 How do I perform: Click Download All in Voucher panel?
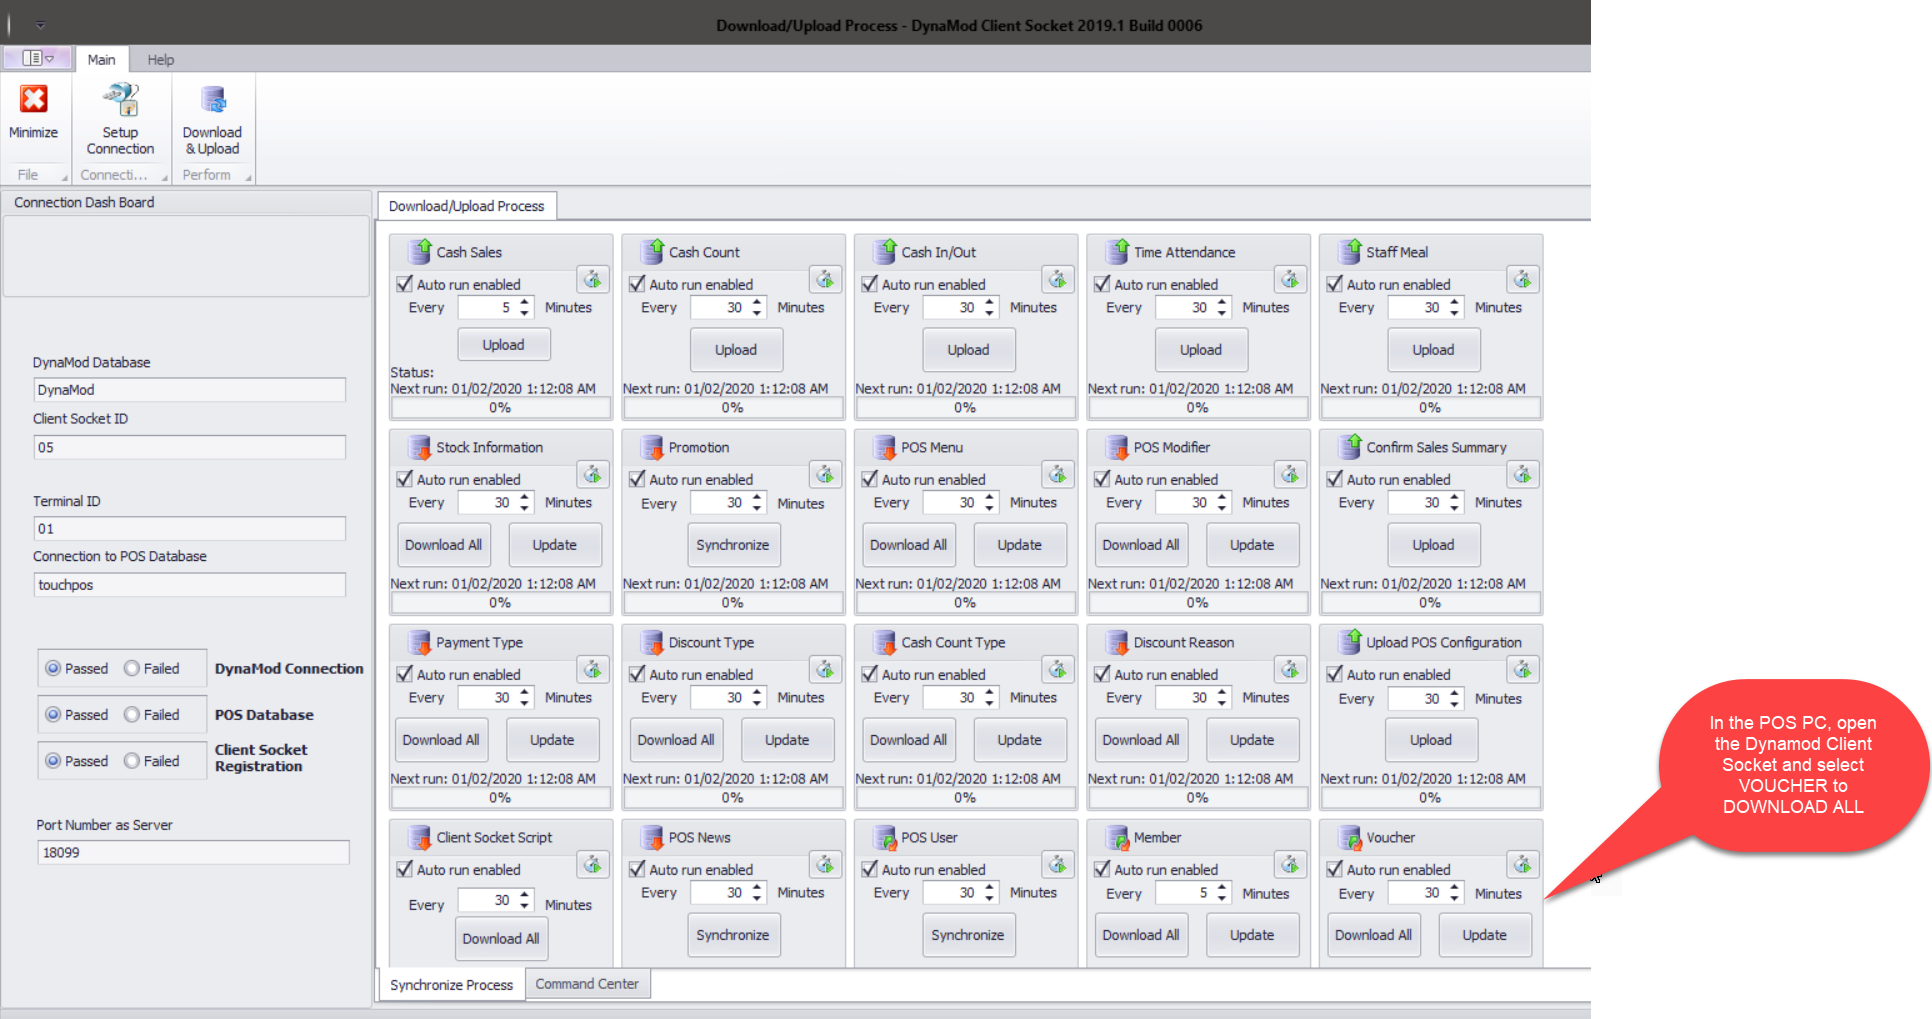[x=1374, y=935]
